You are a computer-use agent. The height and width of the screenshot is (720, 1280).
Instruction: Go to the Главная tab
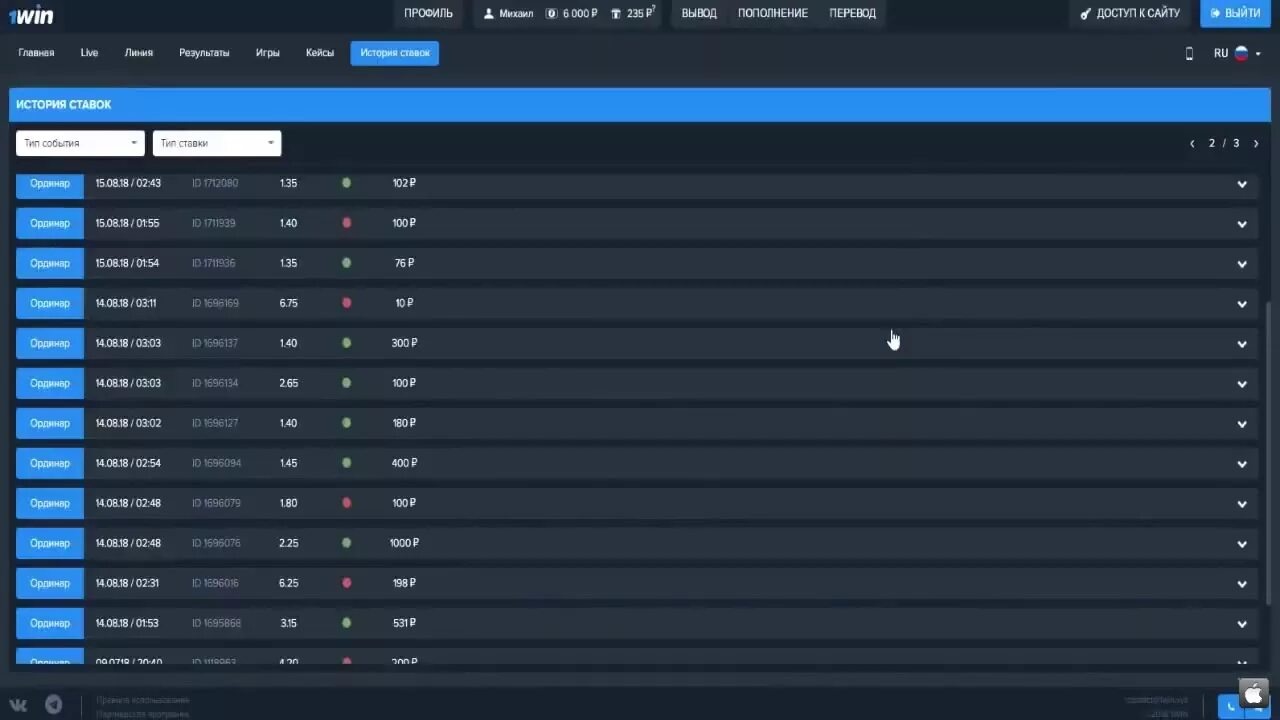pyautogui.click(x=36, y=53)
